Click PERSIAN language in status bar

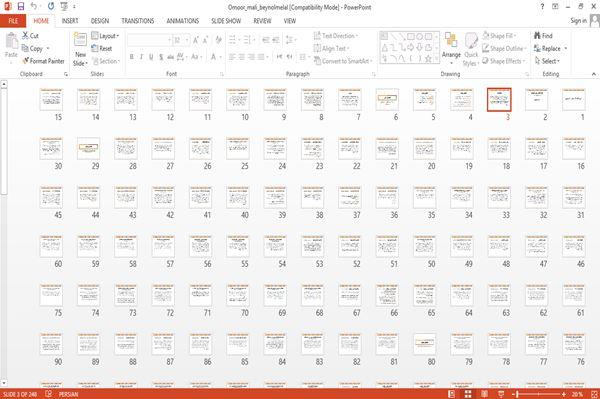(68, 394)
